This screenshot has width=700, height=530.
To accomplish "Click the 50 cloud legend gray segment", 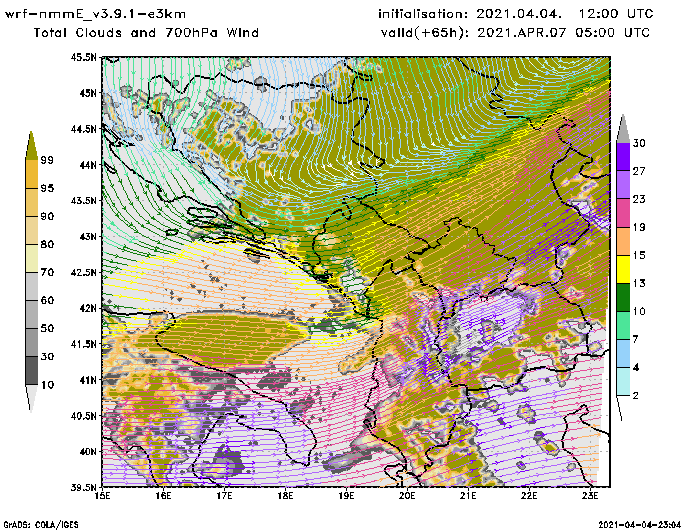I will point(31,342).
